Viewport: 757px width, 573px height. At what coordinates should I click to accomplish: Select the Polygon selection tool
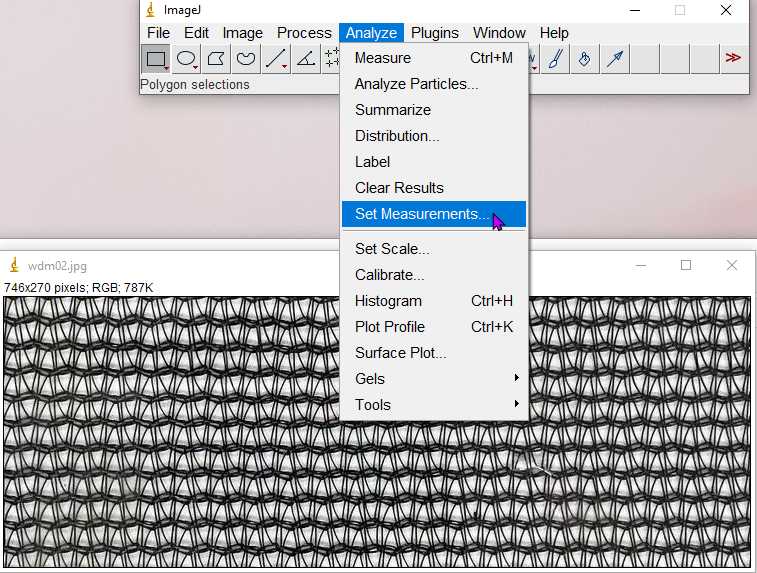[216, 59]
